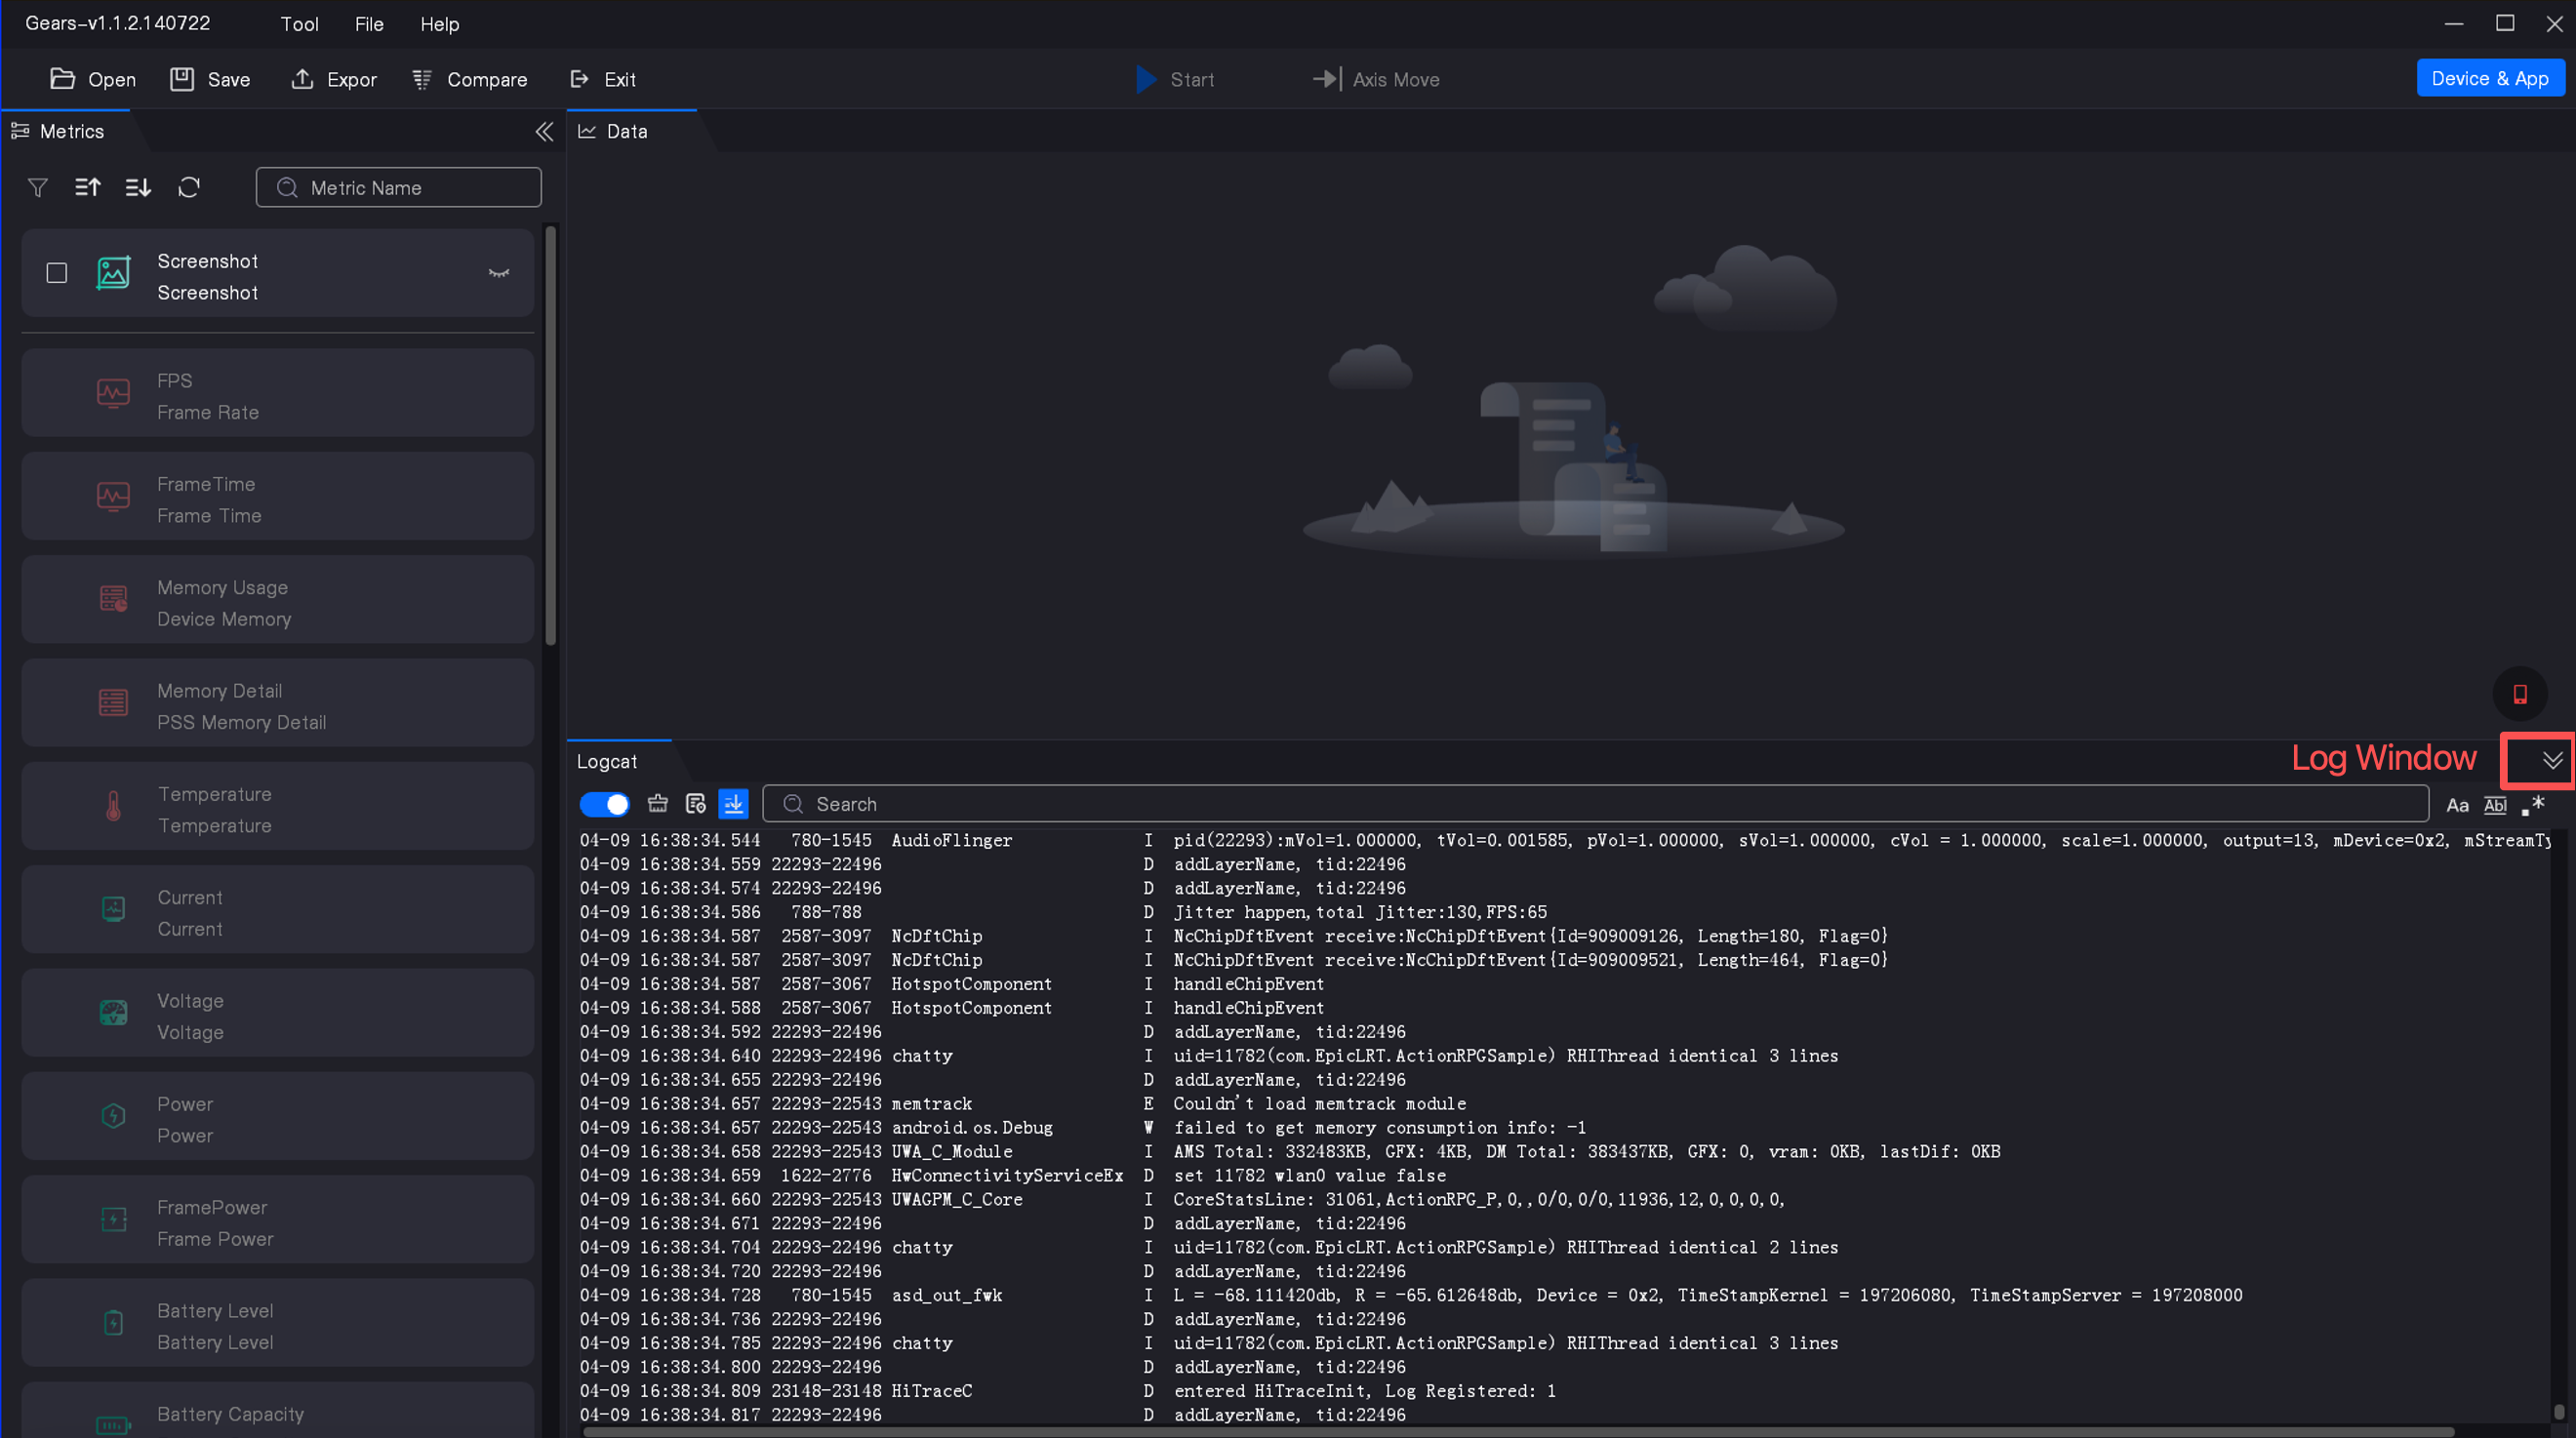Open a file with the Open button
2576x1438 pixels.
pyautogui.click(x=92, y=79)
